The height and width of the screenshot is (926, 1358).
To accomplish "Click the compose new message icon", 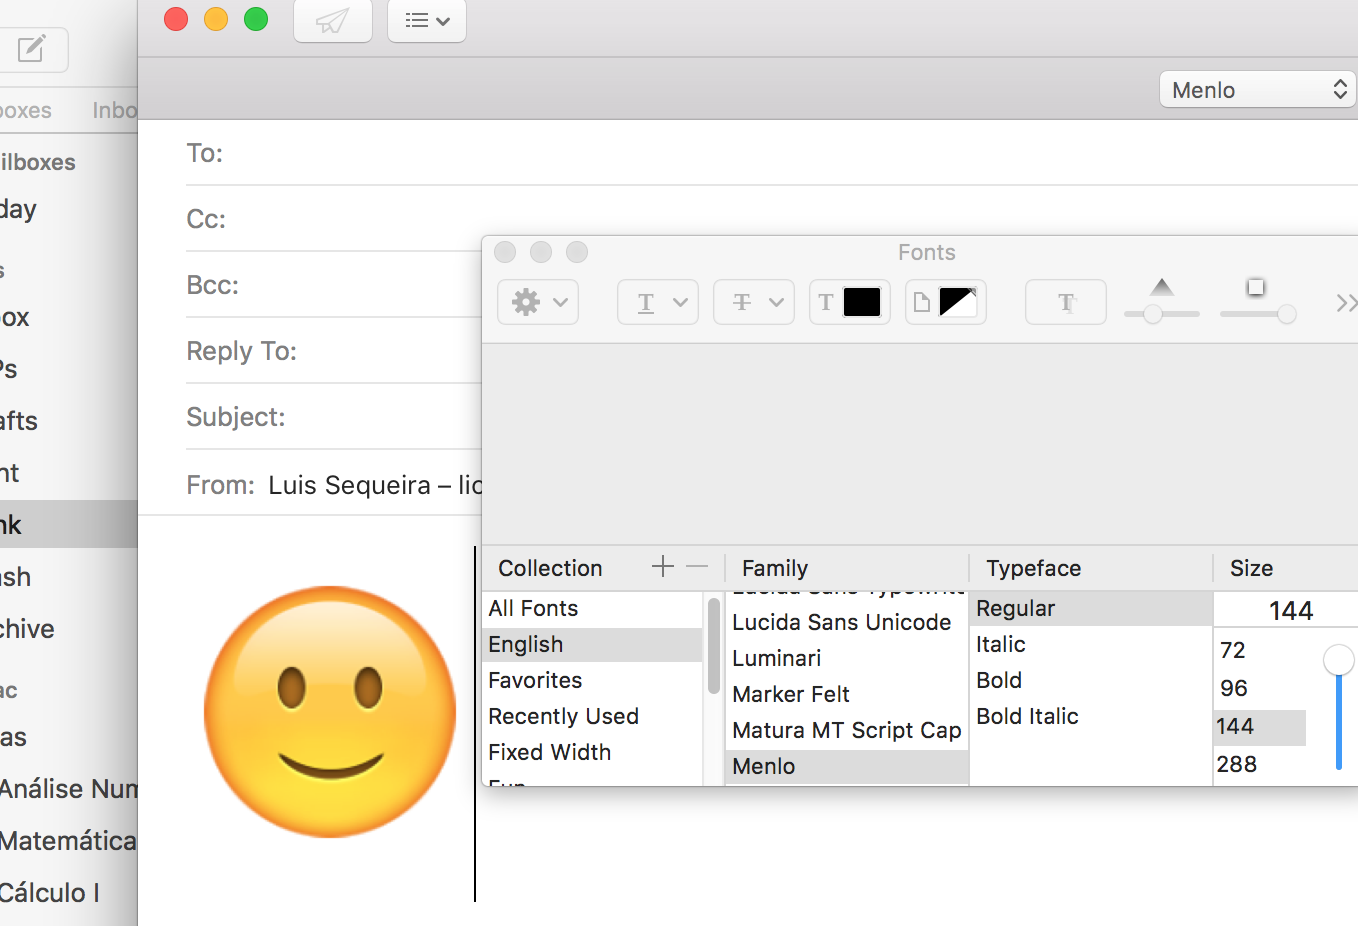I will pyautogui.click(x=32, y=49).
